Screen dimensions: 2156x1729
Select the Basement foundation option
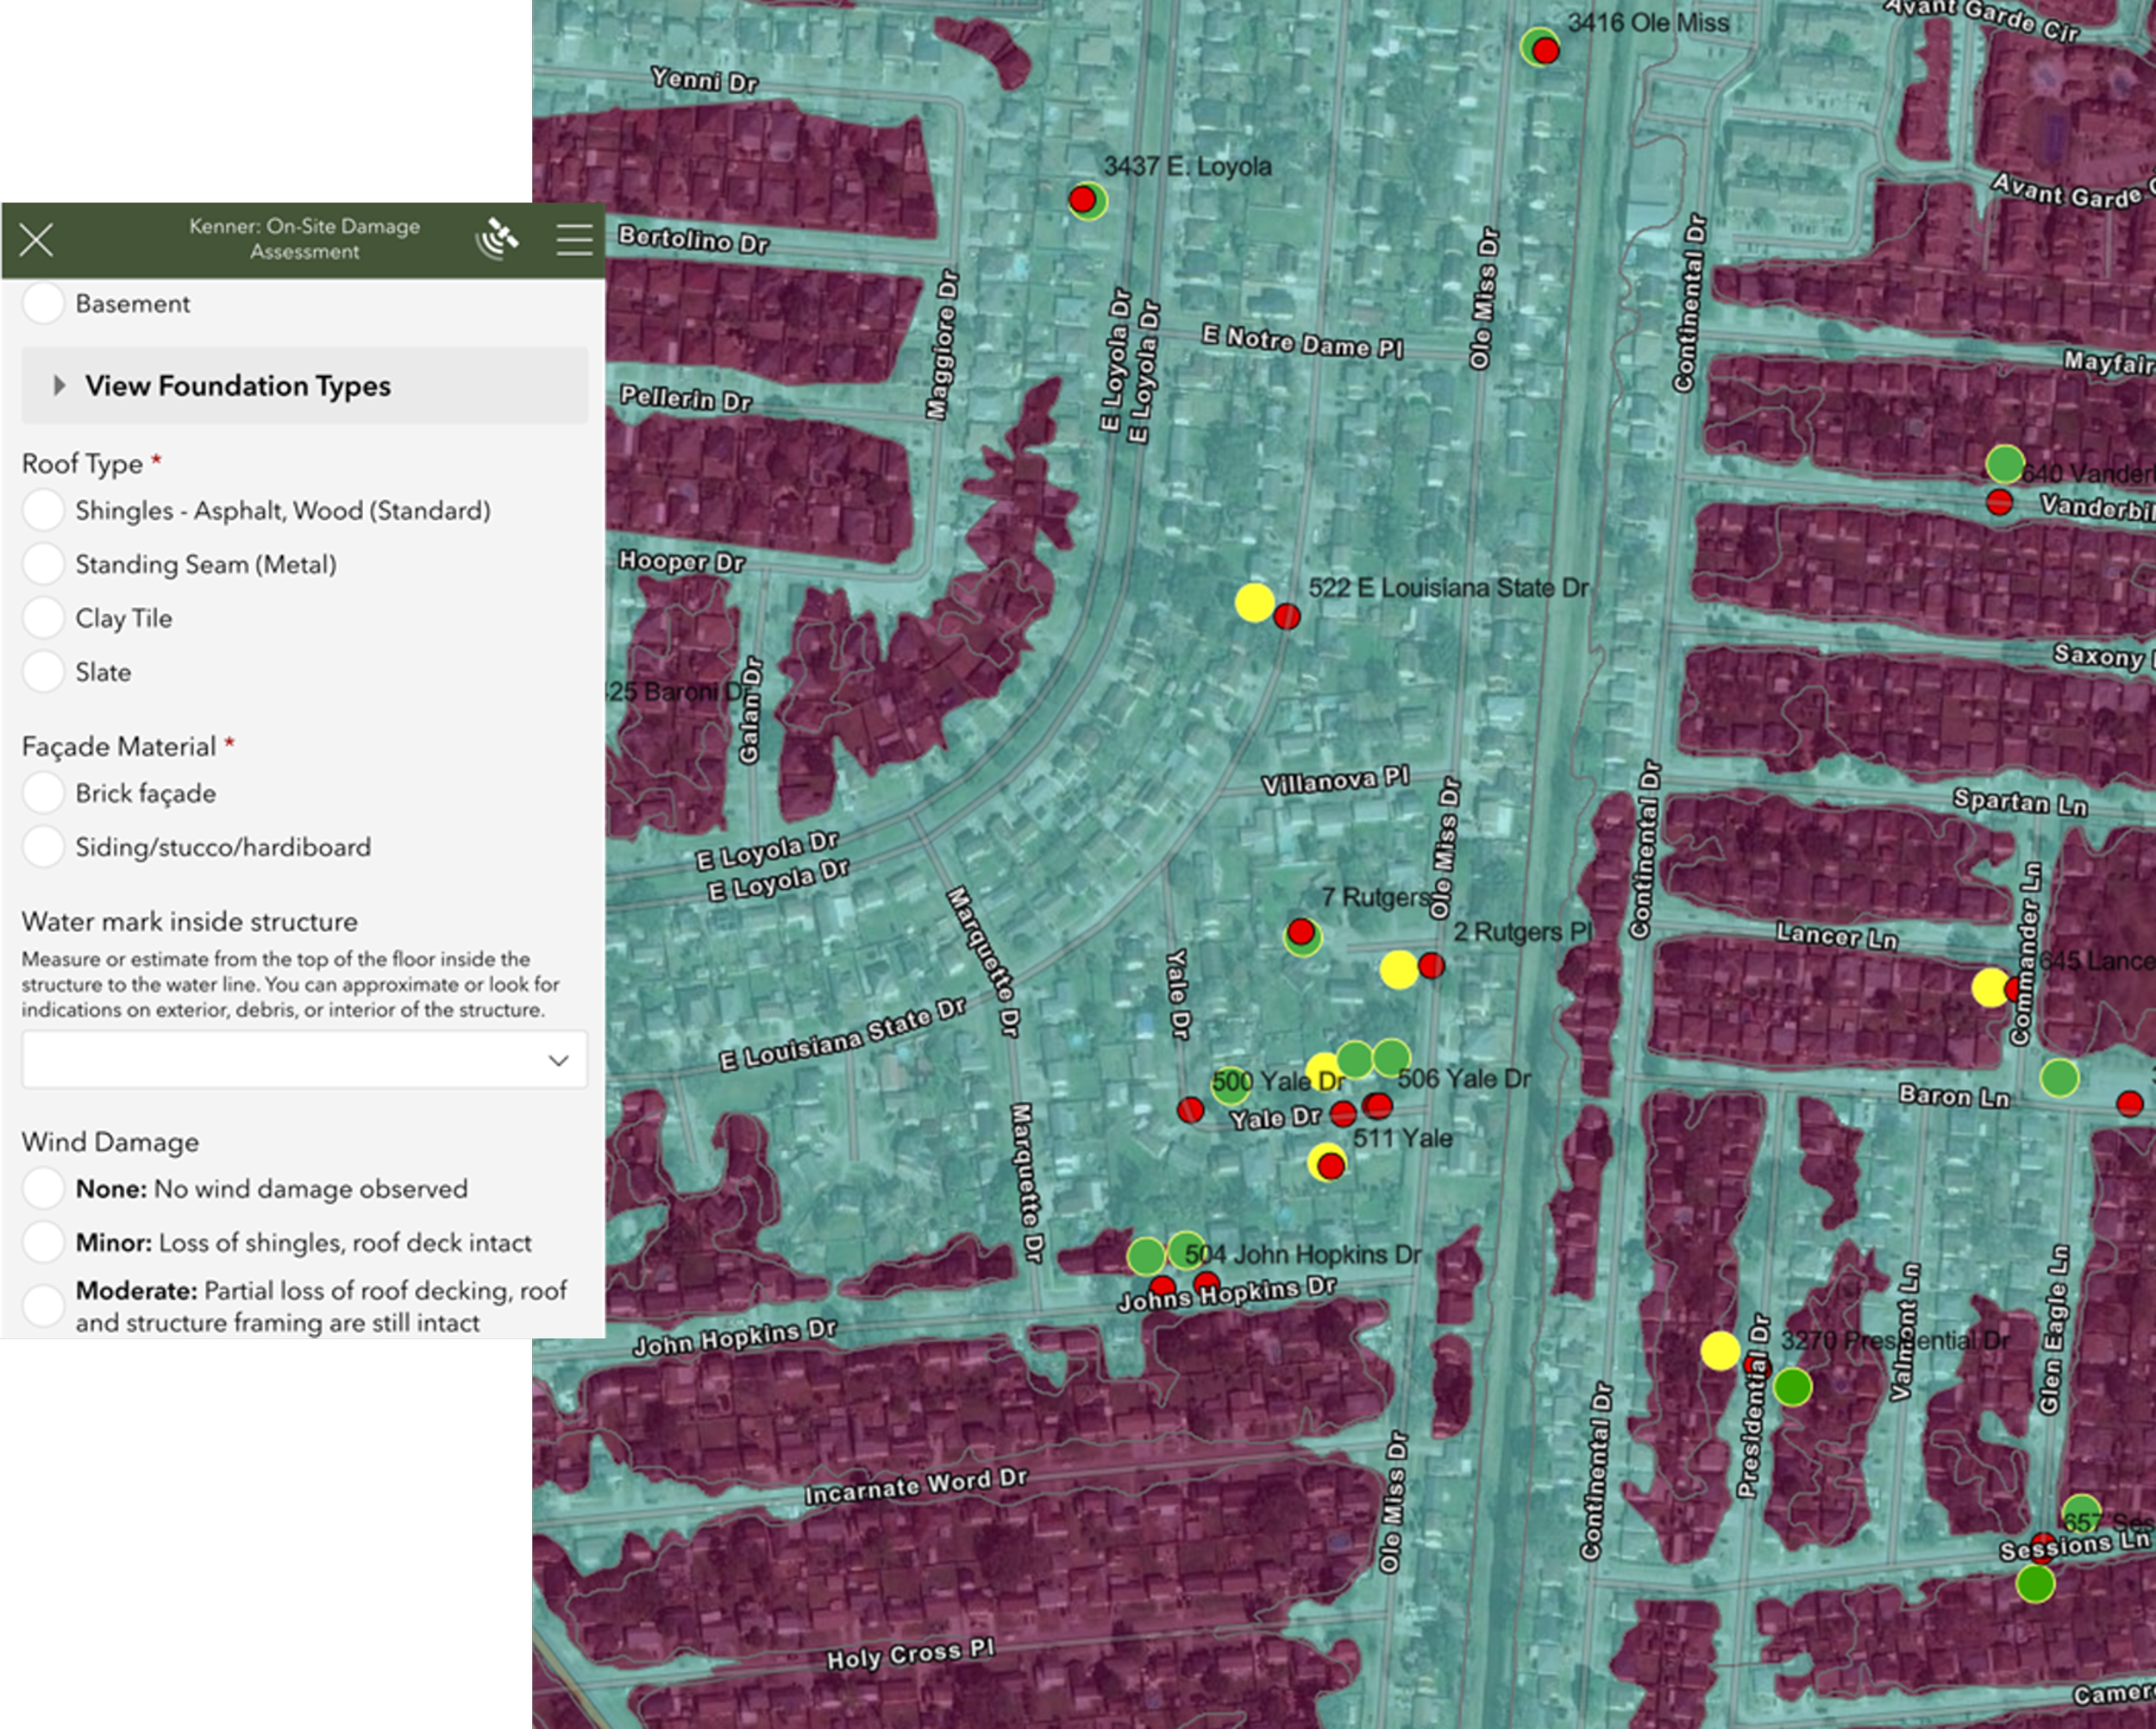pyautogui.click(x=44, y=303)
